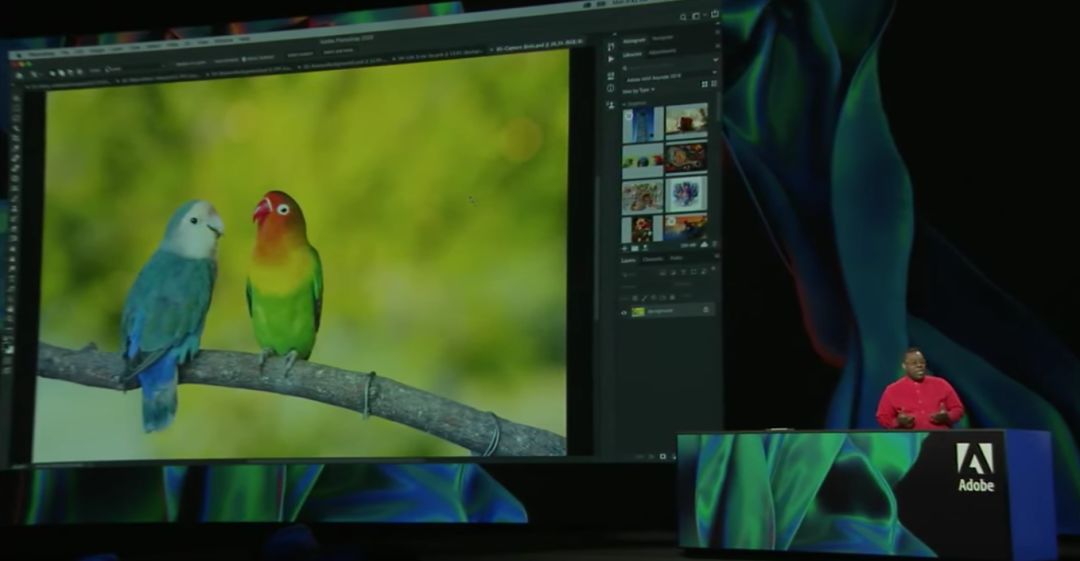The image size is (1080, 561).
Task: Switch library to grid view icon
Action: [x=704, y=84]
